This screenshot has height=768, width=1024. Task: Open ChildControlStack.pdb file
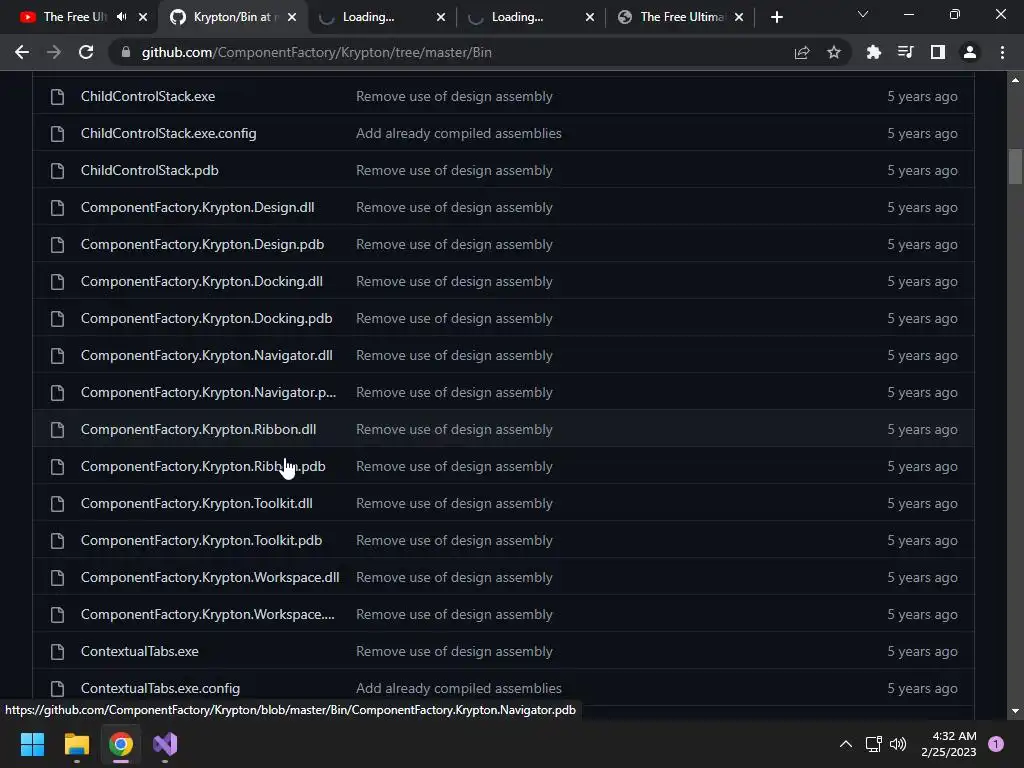(x=150, y=170)
